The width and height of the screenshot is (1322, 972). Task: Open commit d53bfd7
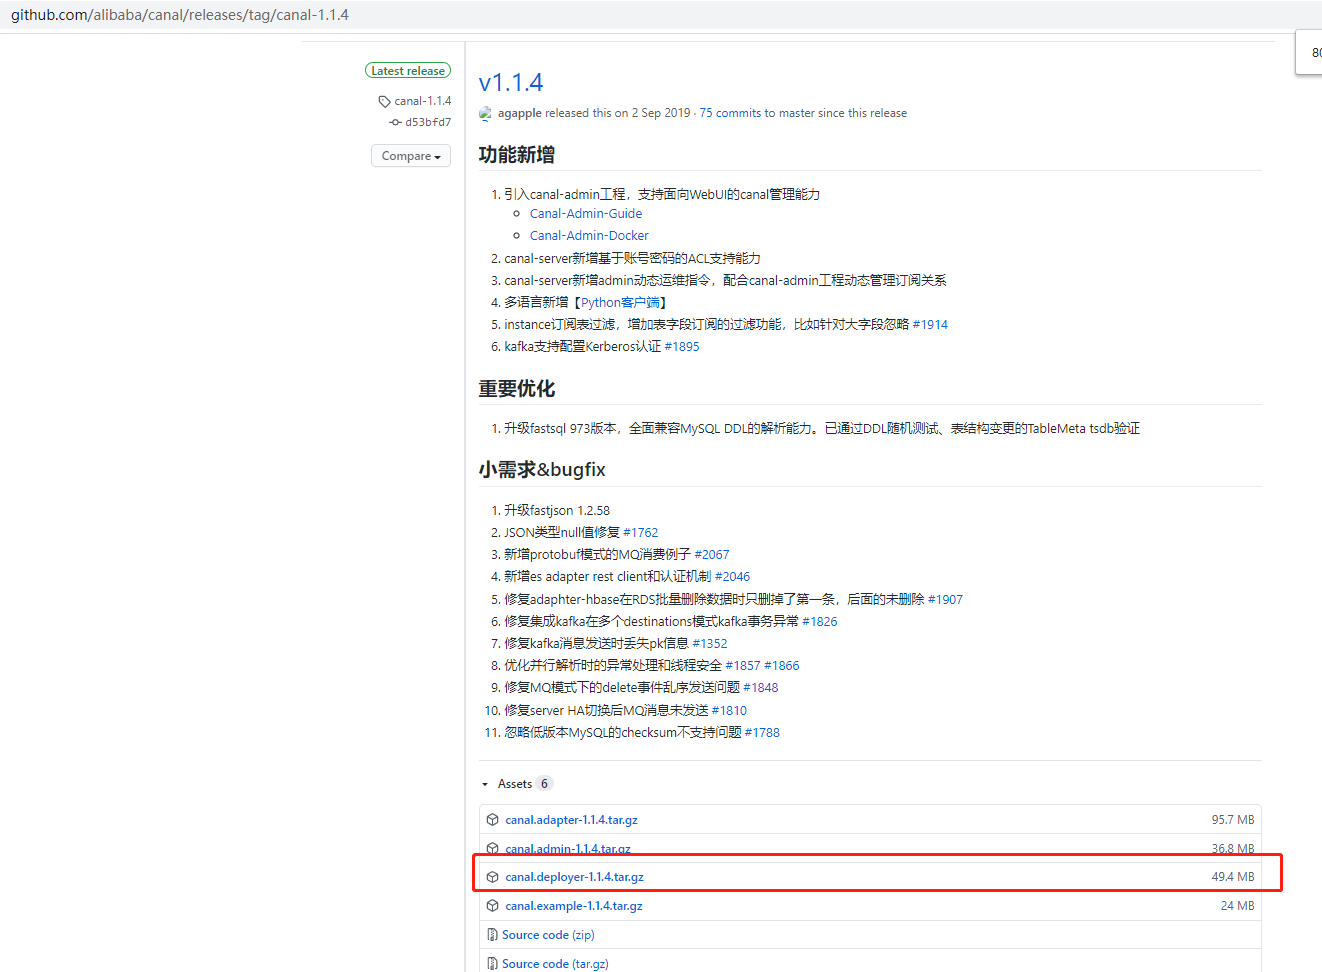(428, 122)
